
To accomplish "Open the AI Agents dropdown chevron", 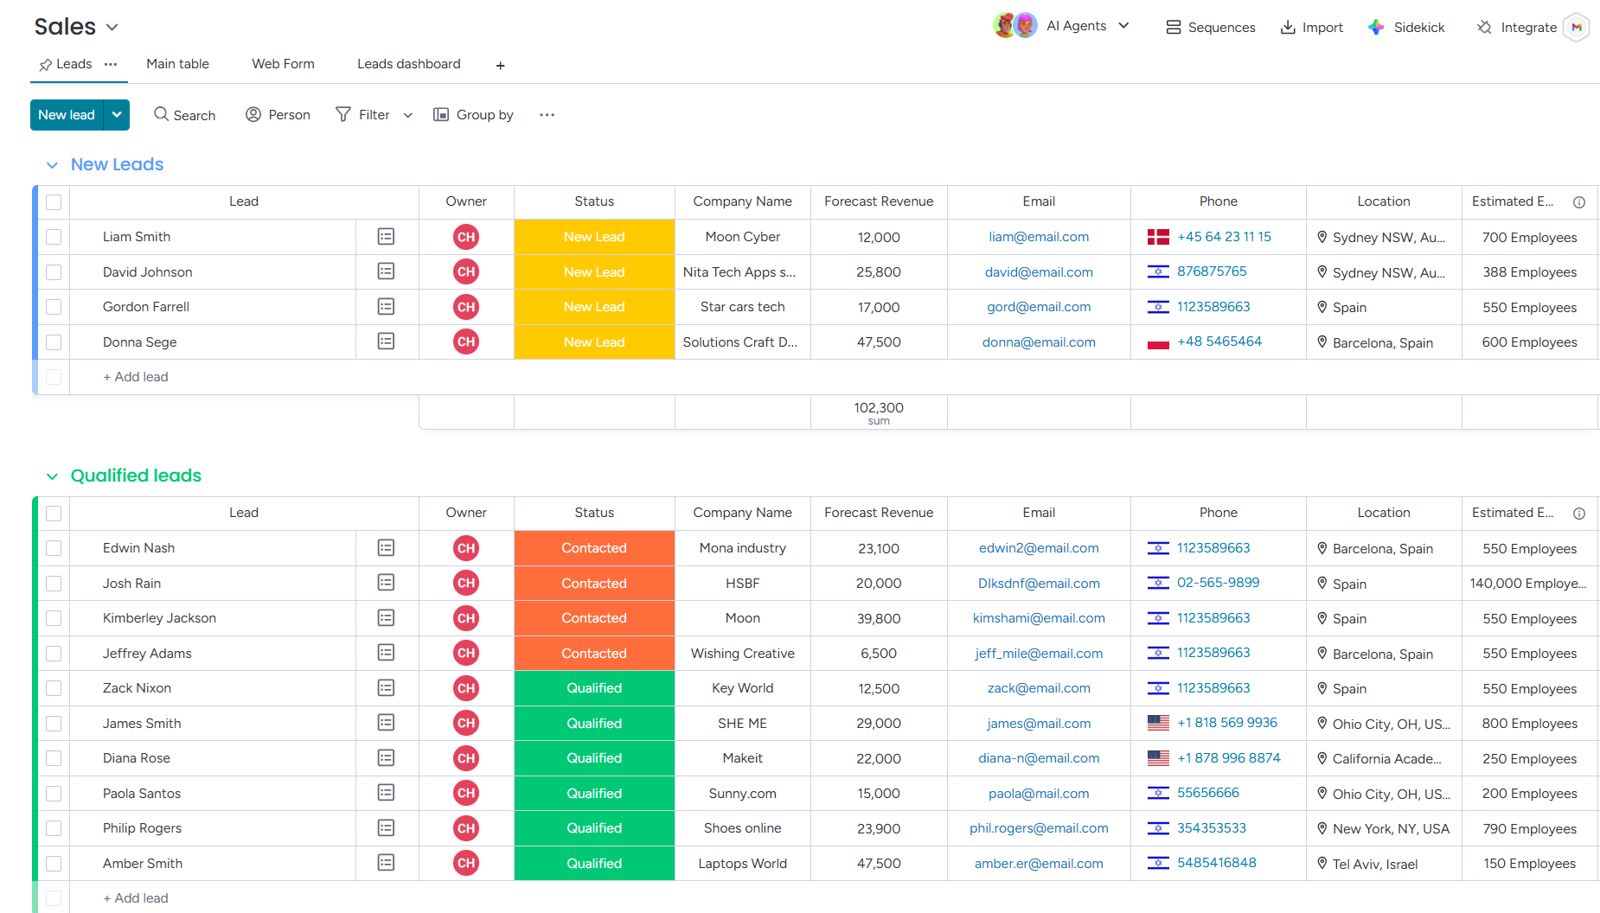I will 1123,26.
